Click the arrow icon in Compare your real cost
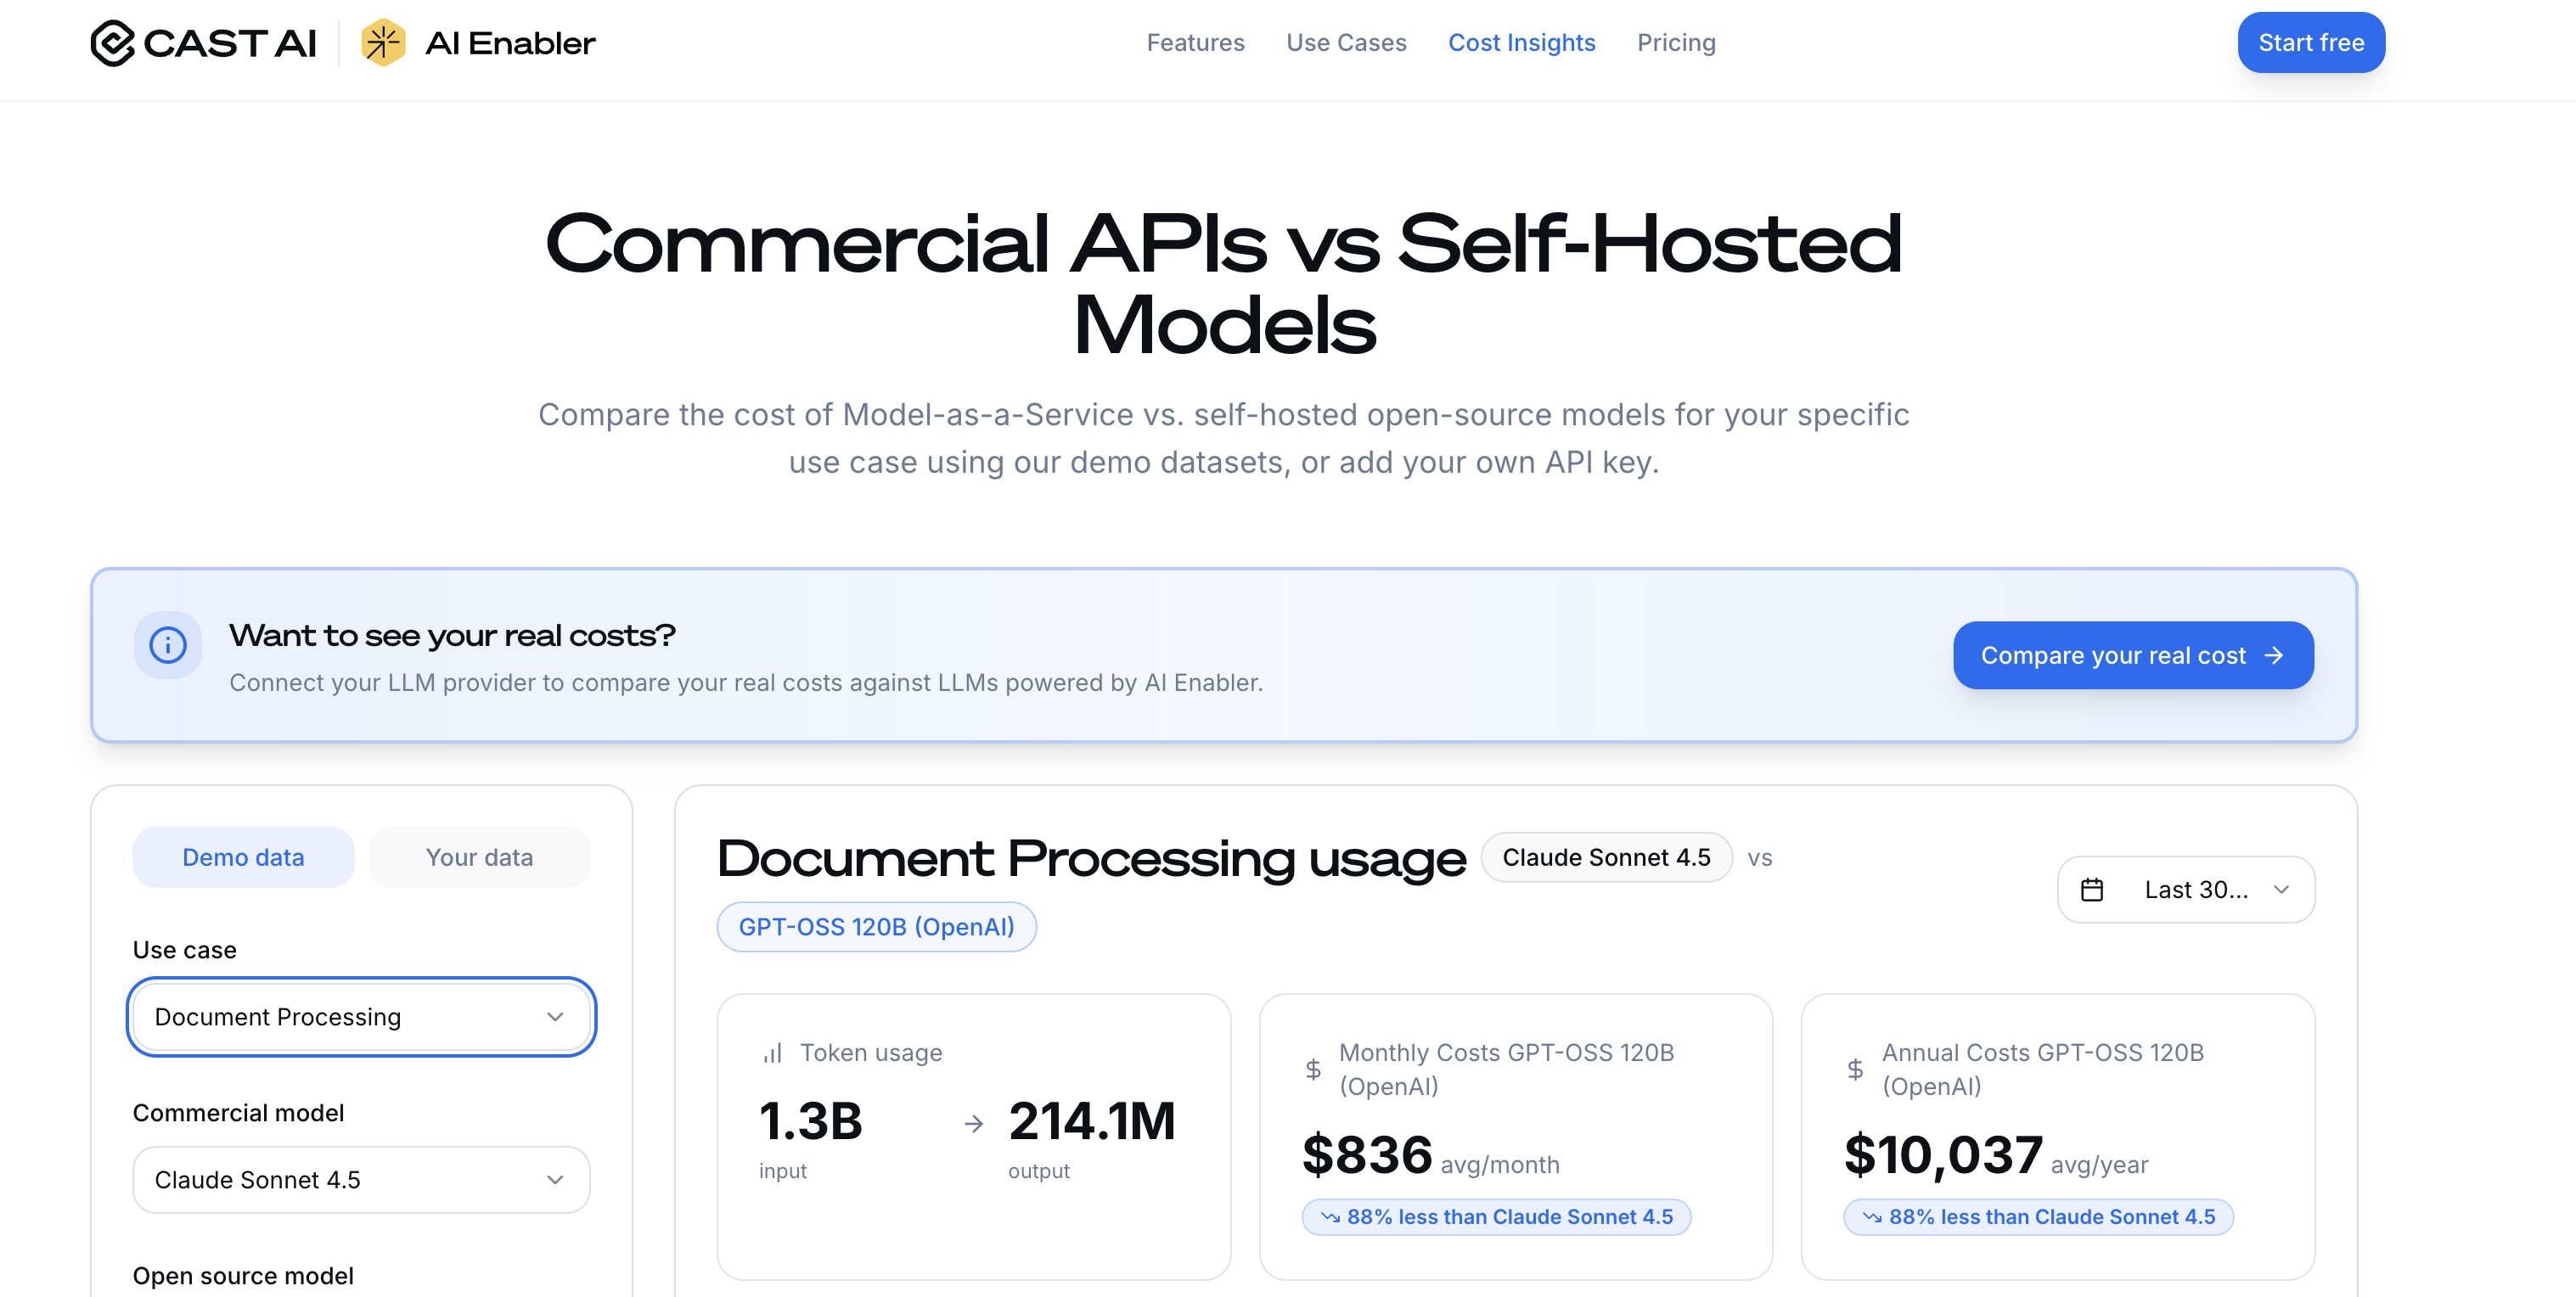2576x1297 pixels. (x=2276, y=655)
